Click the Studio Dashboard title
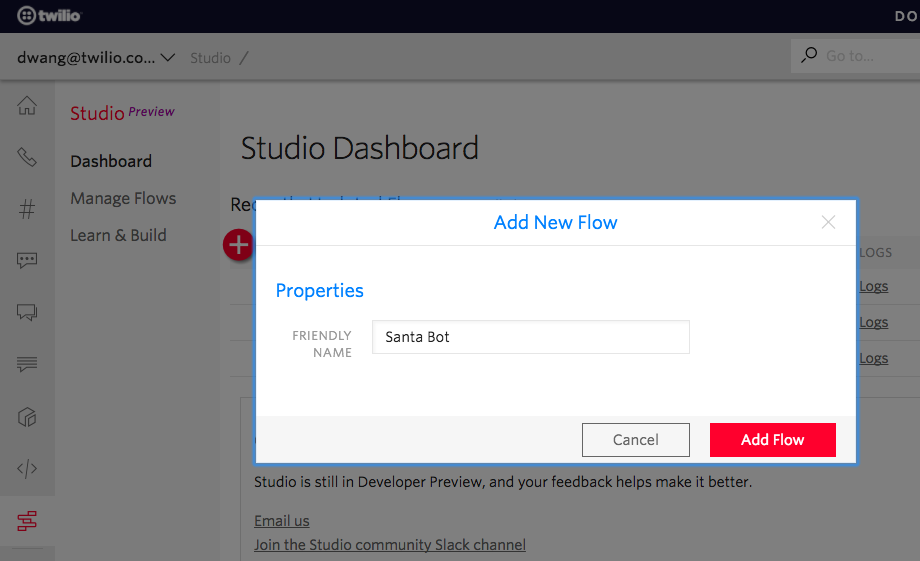920x561 pixels. 360,148
